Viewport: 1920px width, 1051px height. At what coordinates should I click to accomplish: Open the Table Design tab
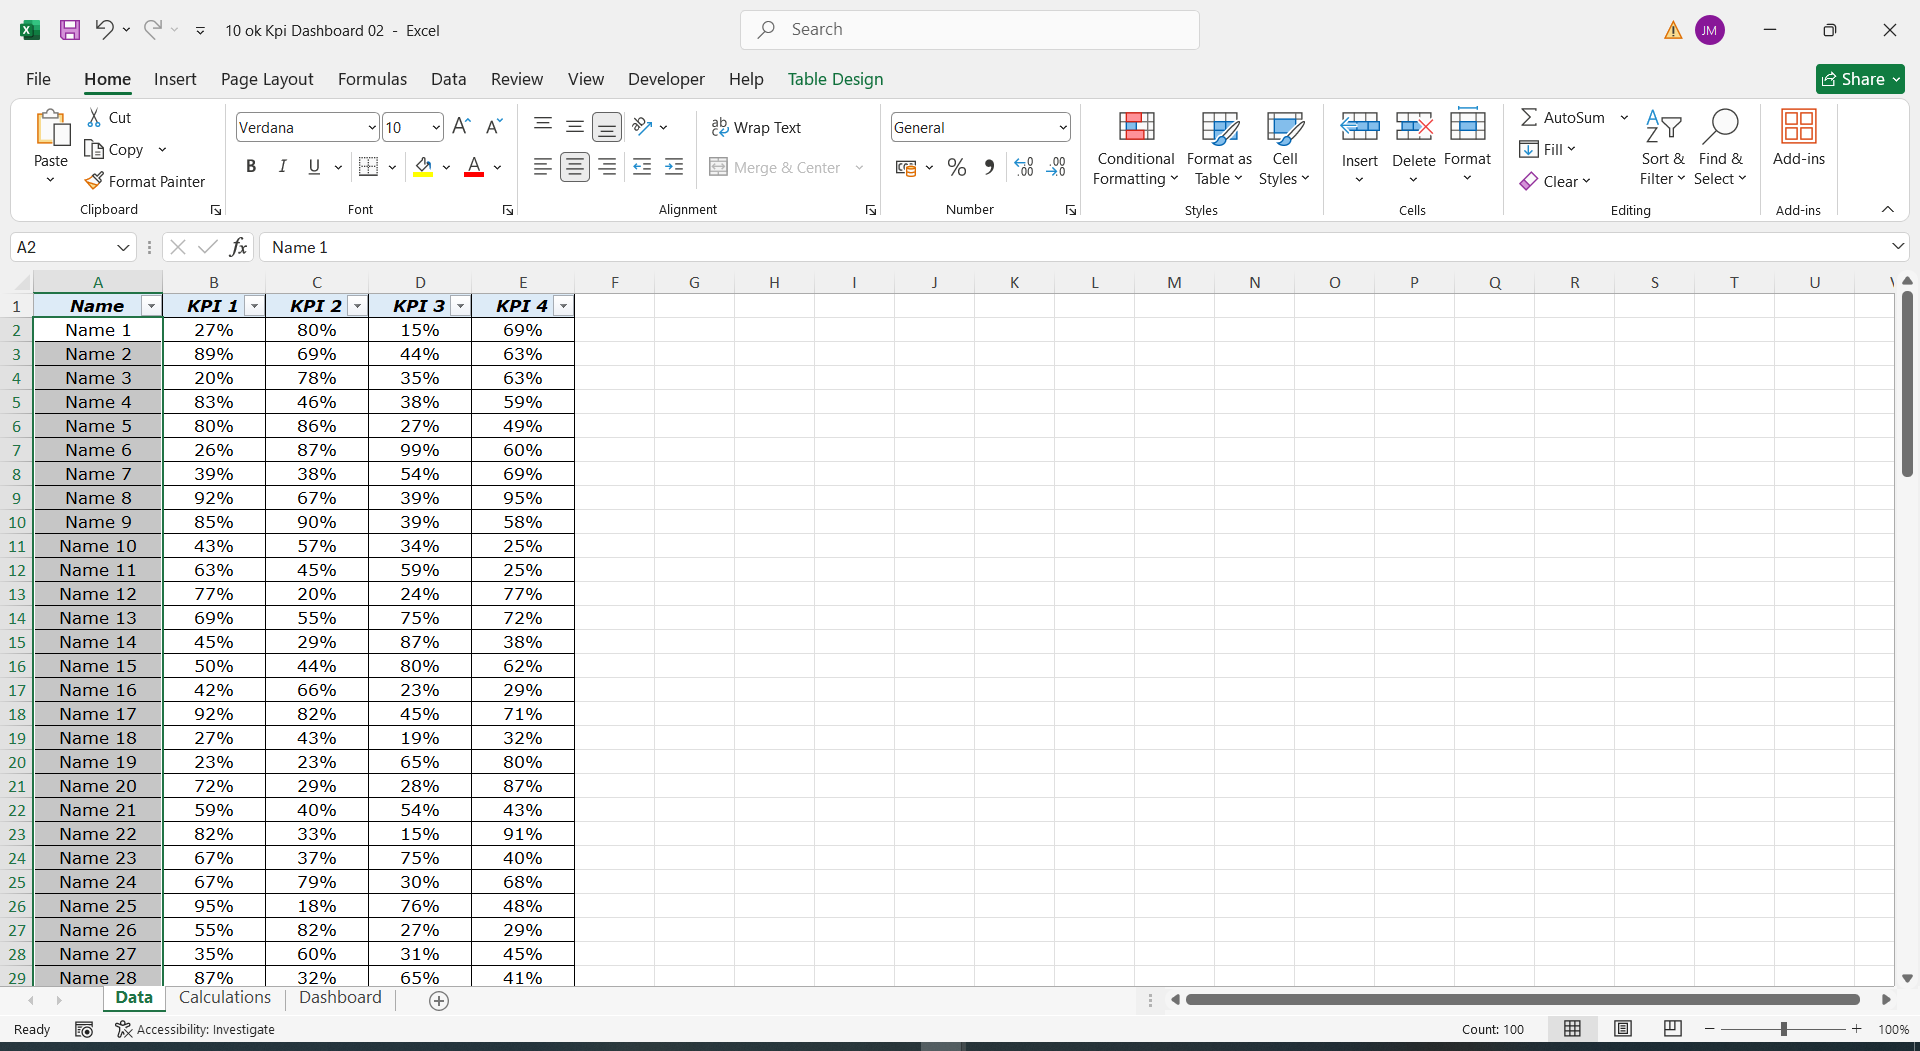[x=835, y=79]
